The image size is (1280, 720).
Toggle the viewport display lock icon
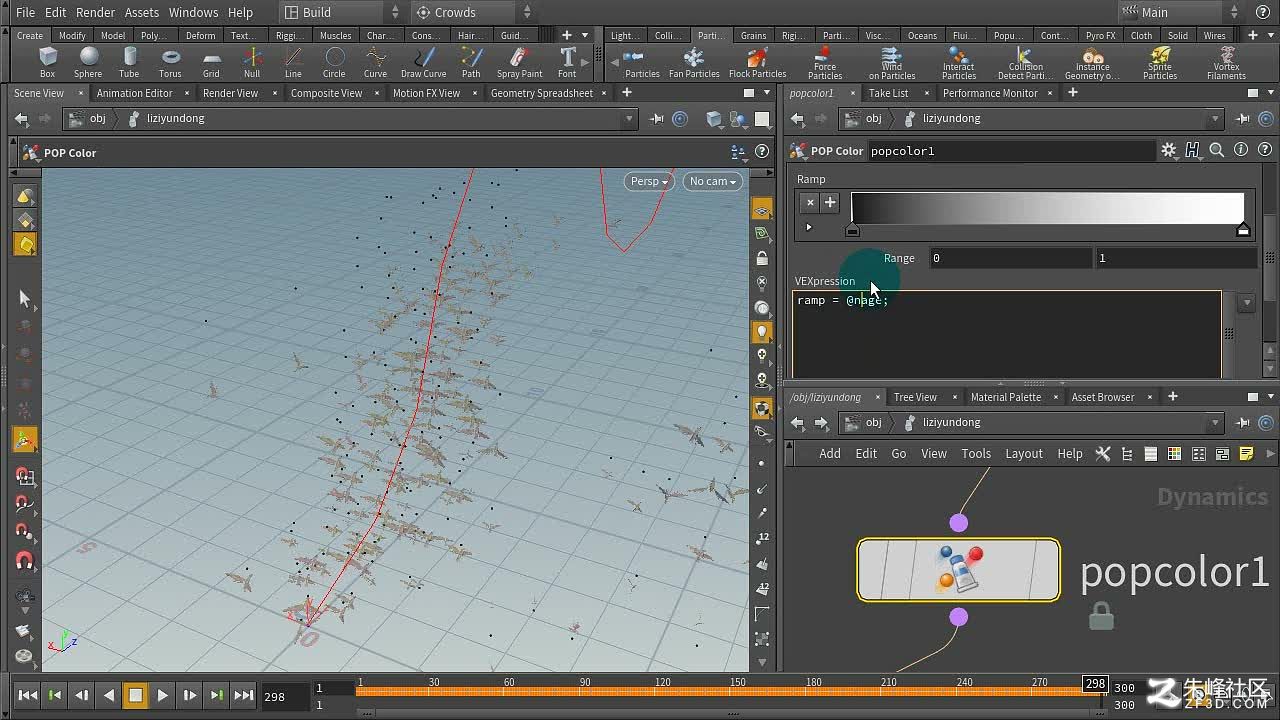tap(762, 259)
